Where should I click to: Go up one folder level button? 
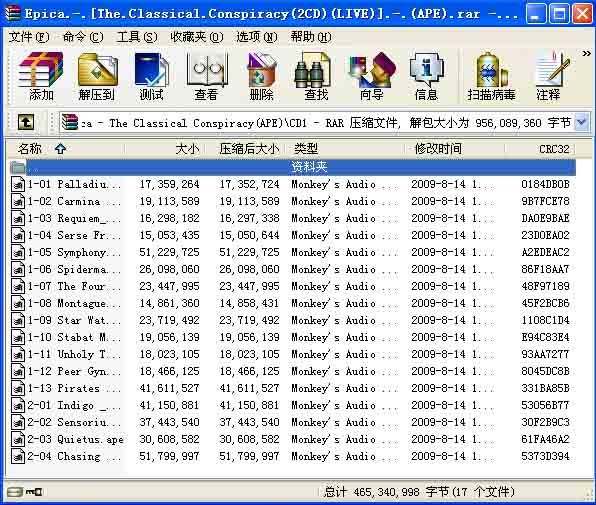tap(26, 122)
